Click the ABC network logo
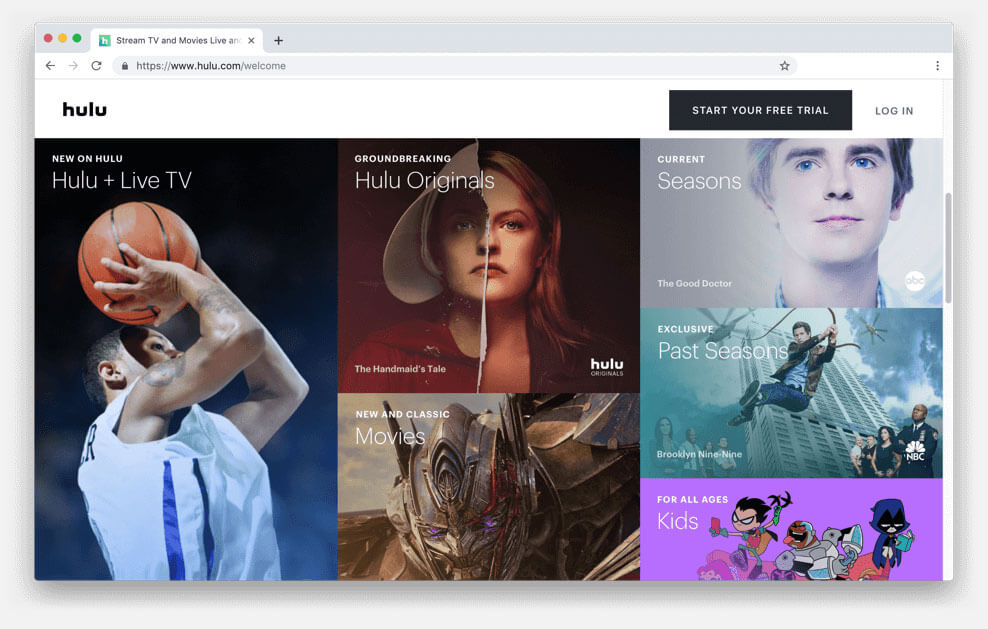This screenshot has width=988, height=629. tap(914, 280)
